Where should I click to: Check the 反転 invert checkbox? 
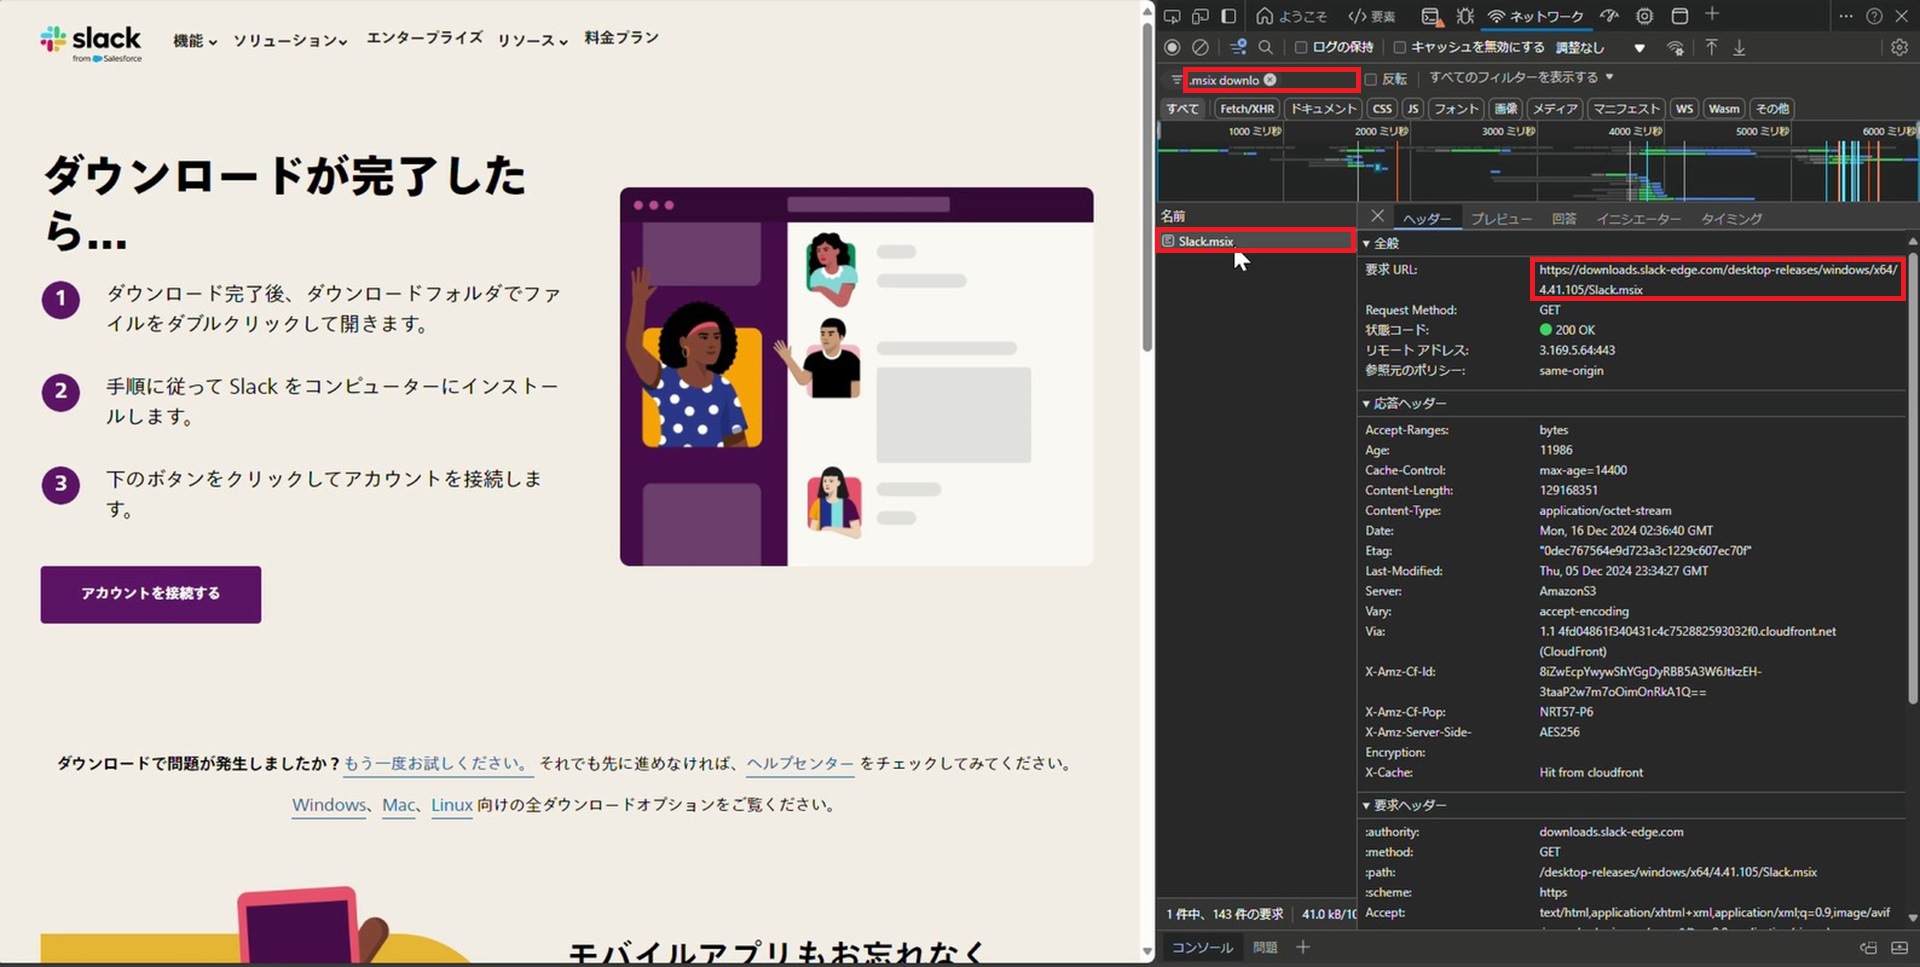coord(1371,79)
